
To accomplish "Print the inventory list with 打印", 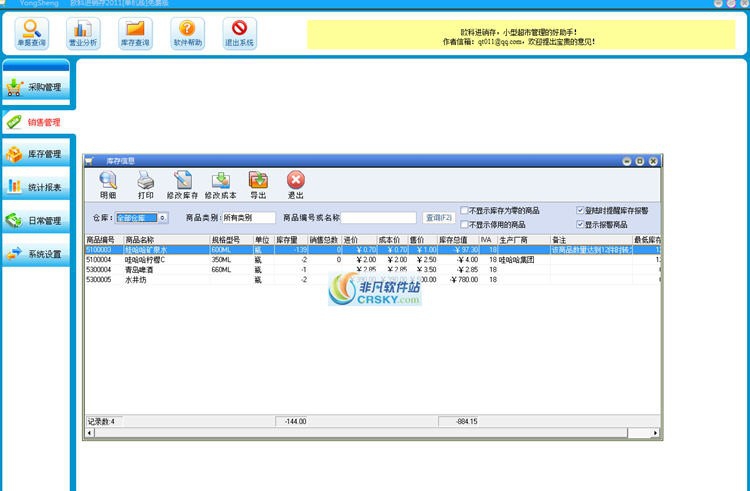I will click(x=146, y=184).
